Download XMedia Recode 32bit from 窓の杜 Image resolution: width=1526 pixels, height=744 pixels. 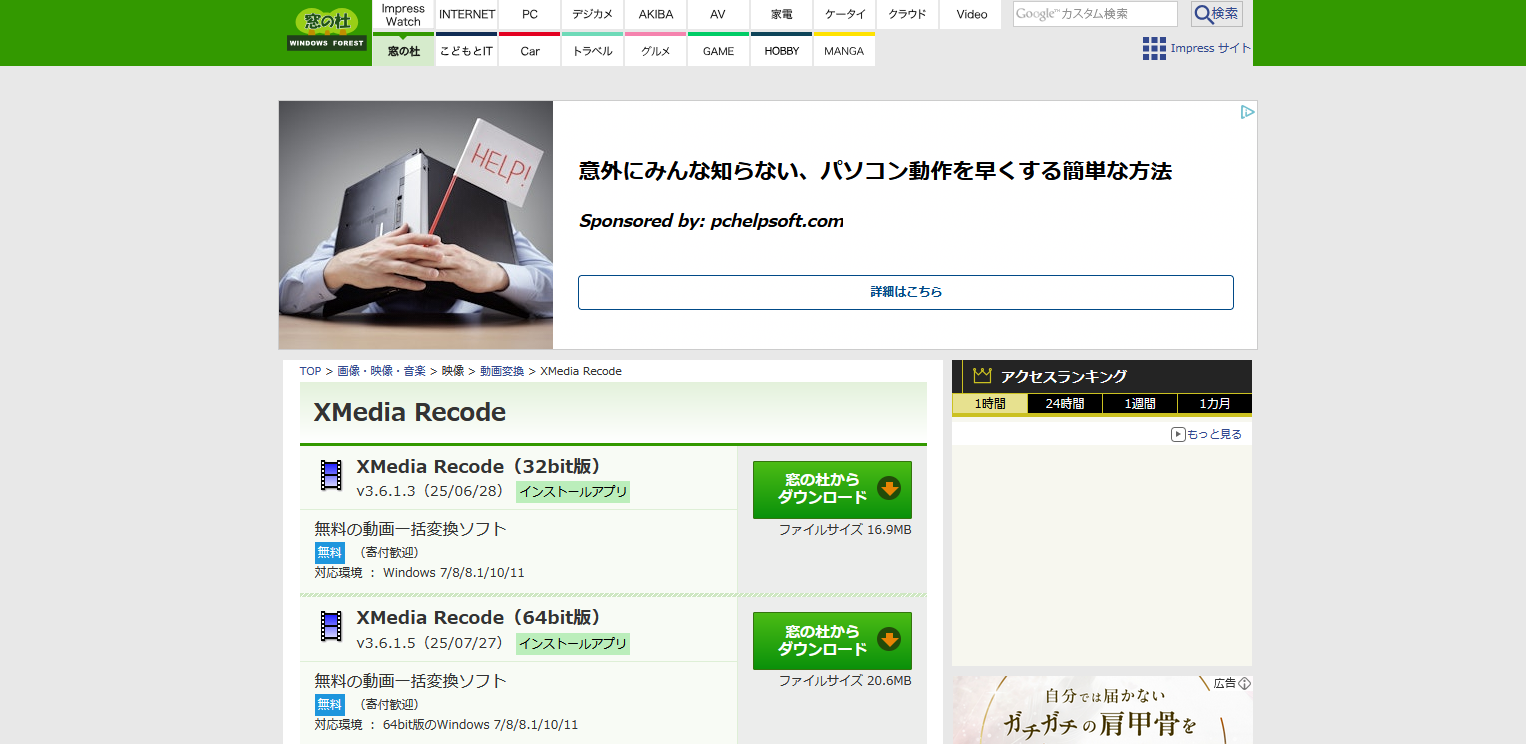[x=832, y=490]
